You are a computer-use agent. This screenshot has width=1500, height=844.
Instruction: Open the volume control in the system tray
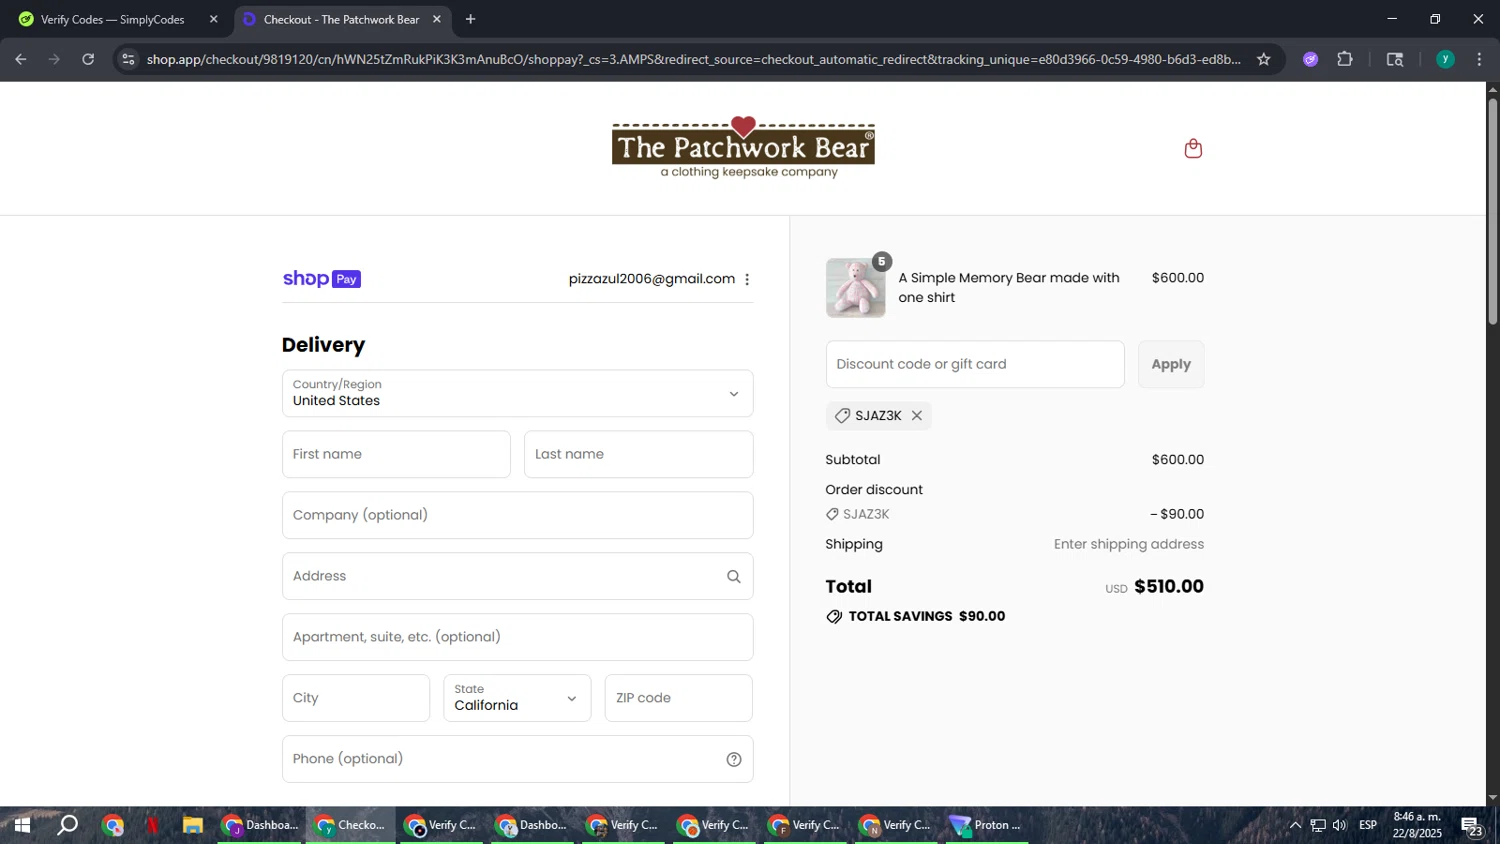click(x=1340, y=825)
